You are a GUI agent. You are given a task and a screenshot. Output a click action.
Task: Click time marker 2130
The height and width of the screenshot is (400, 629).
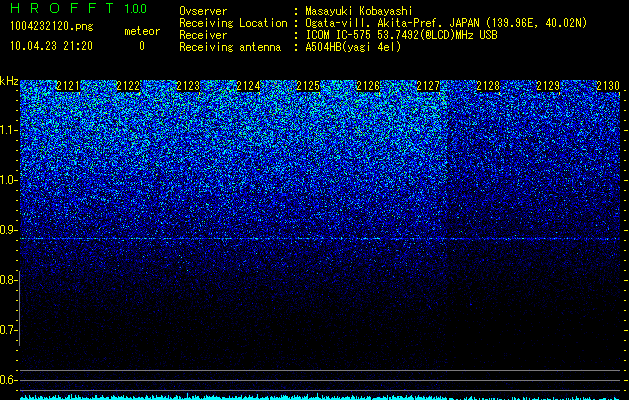coord(608,86)
